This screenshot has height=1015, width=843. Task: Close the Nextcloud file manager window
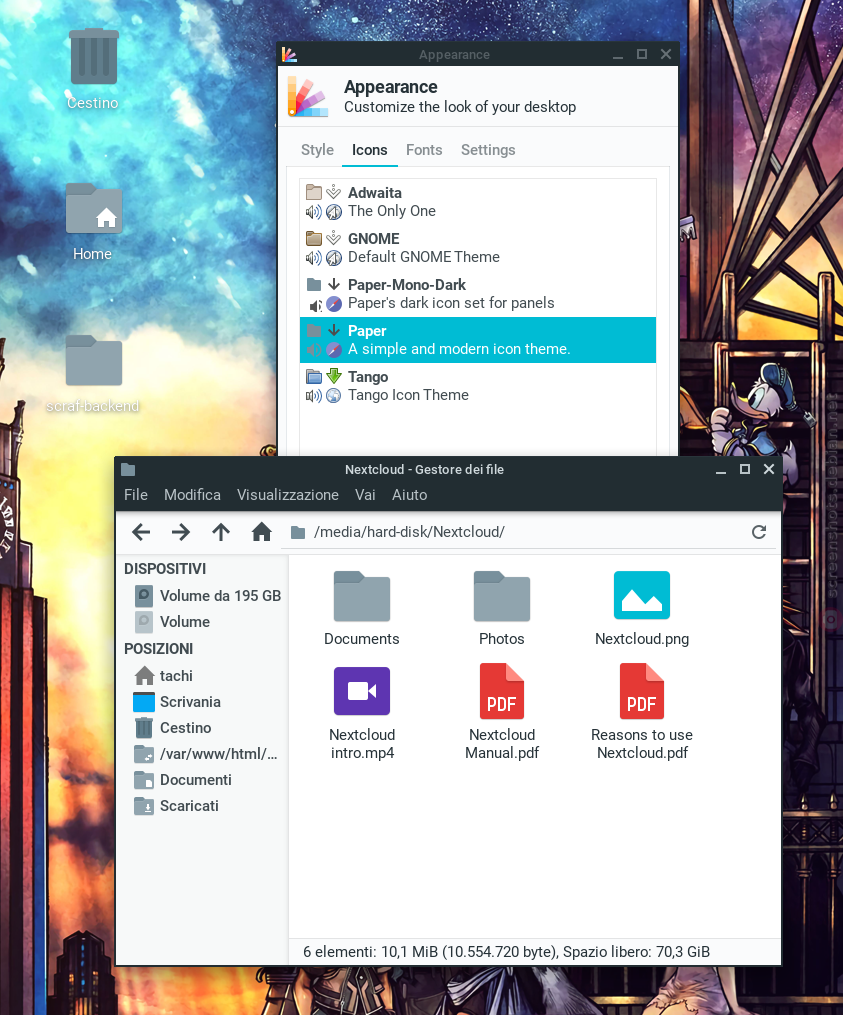pos(769,469)
